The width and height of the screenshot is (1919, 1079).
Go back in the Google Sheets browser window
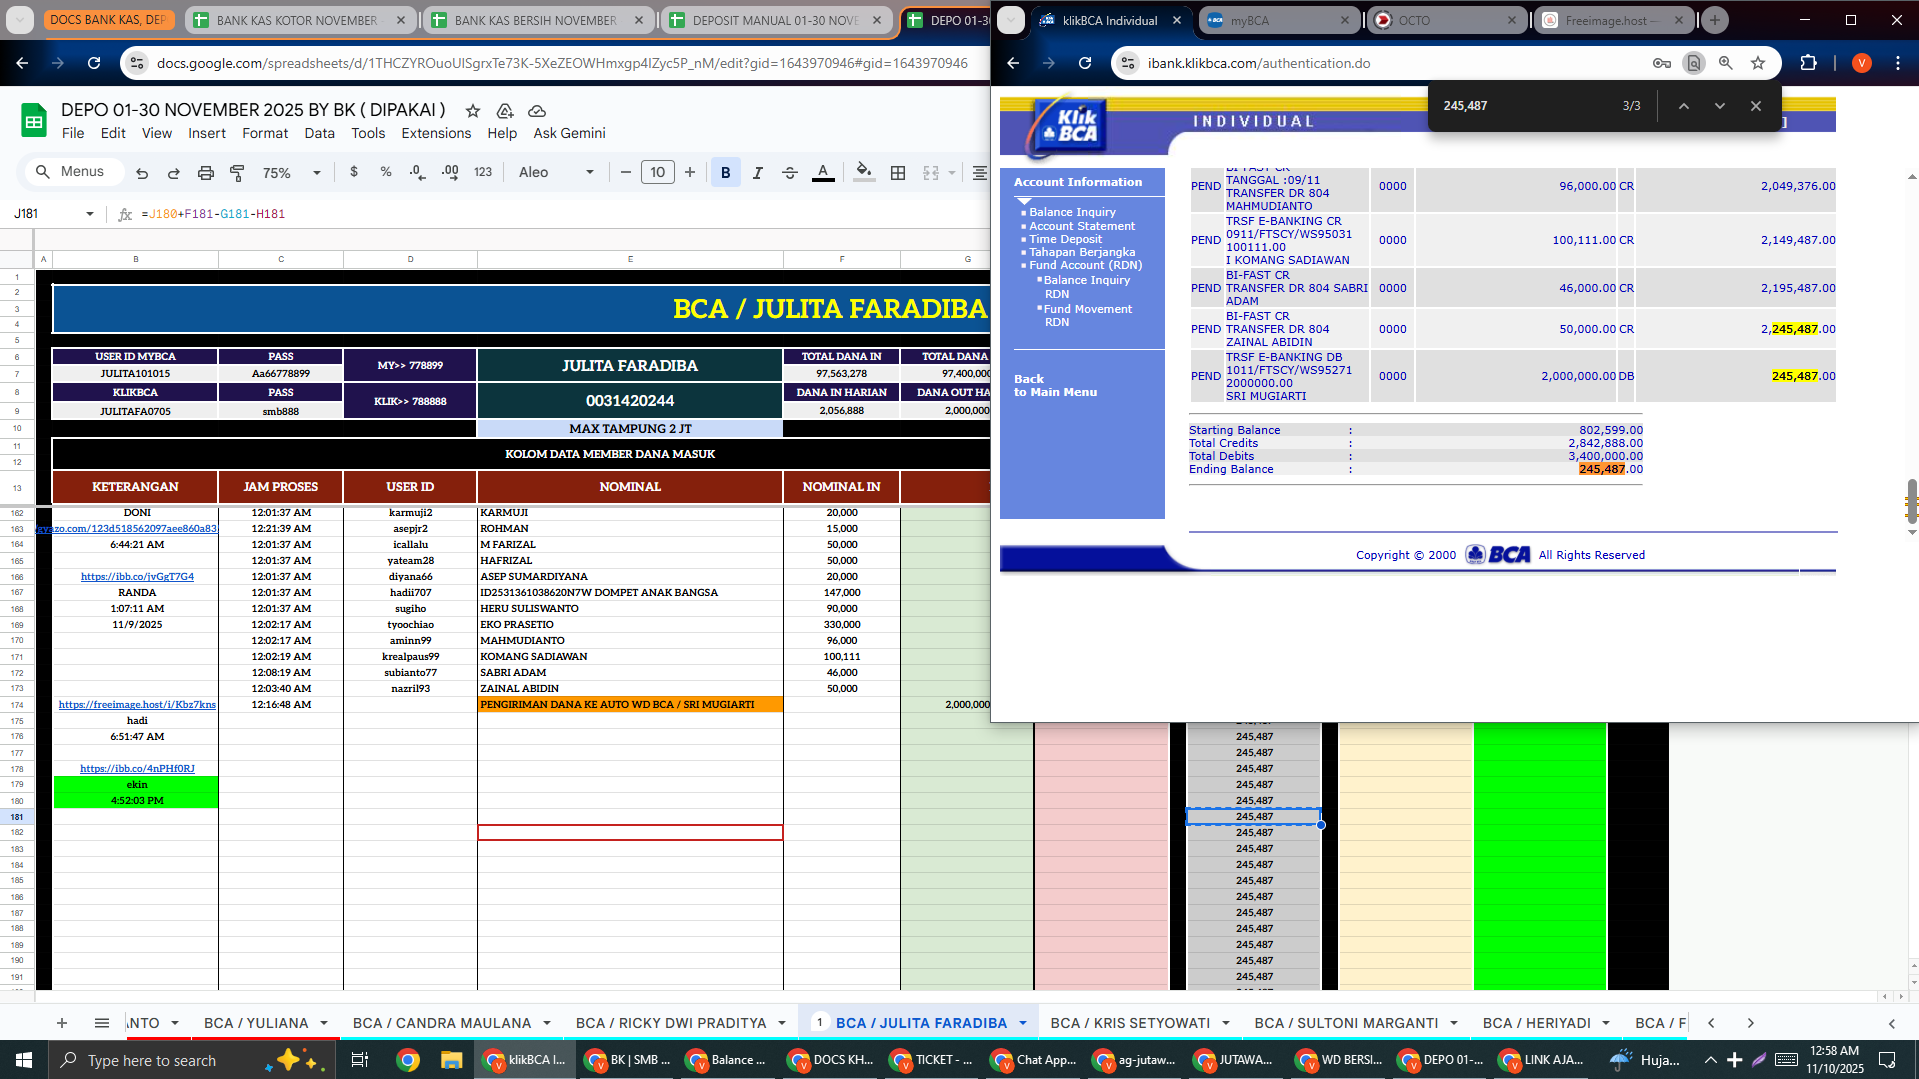click(22, 63)
